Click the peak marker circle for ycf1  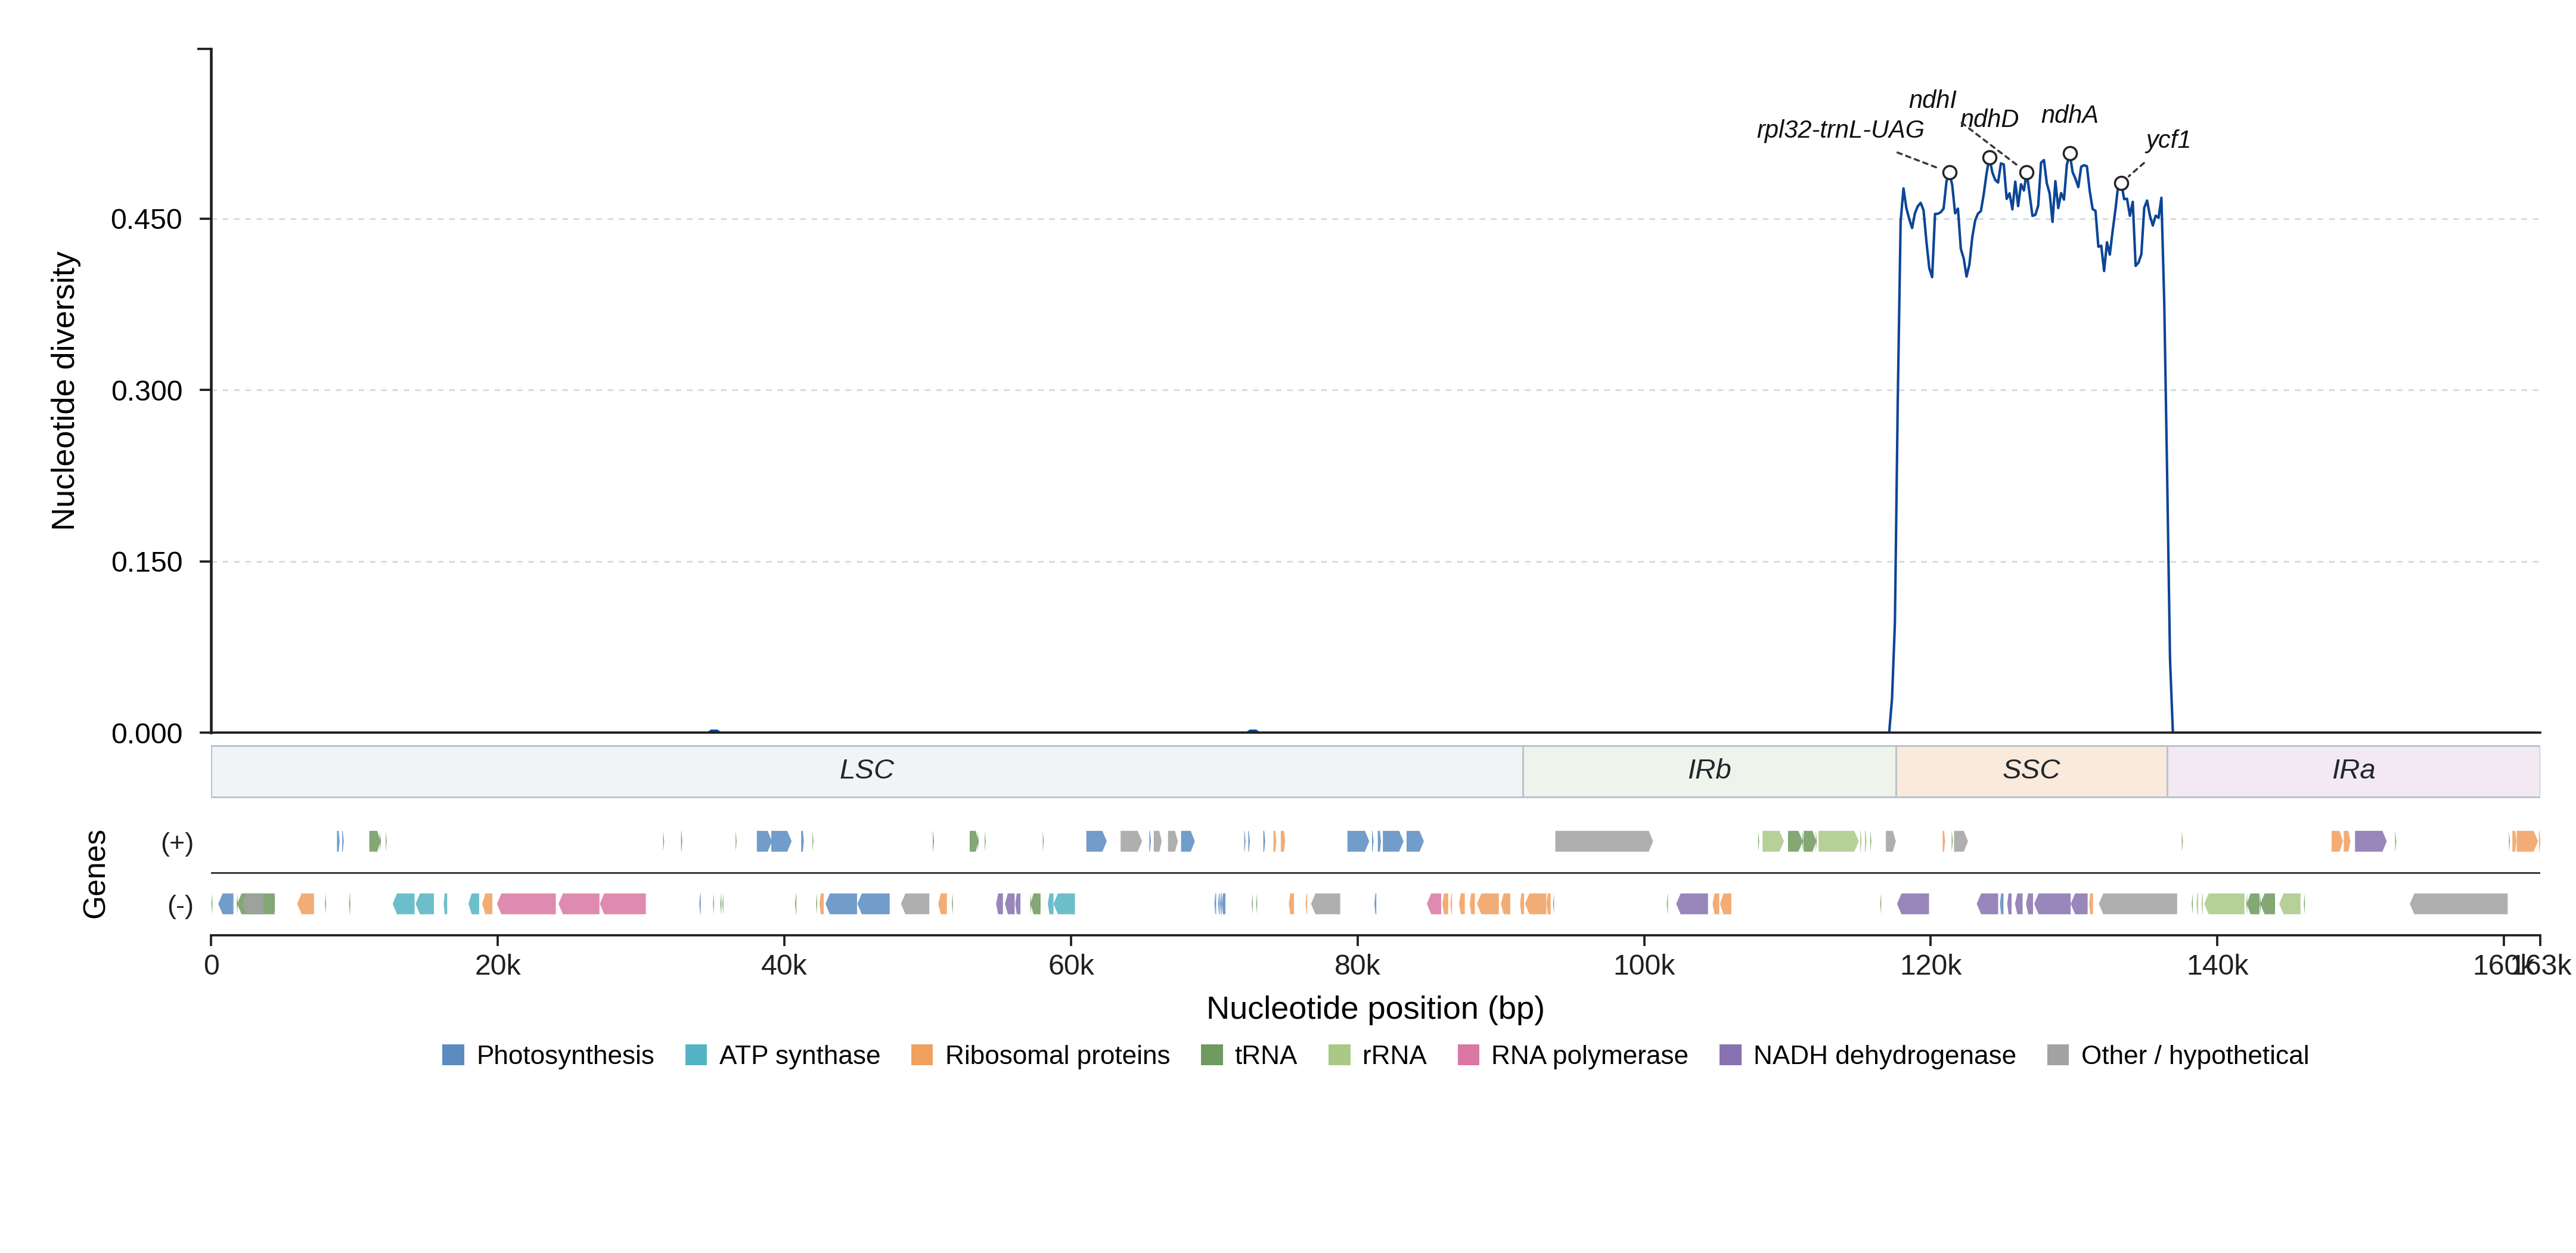point(2121,183)
